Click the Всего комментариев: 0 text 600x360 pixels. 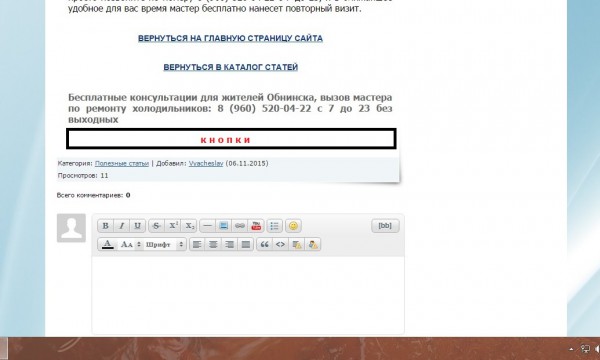click(x=93, y=195)
